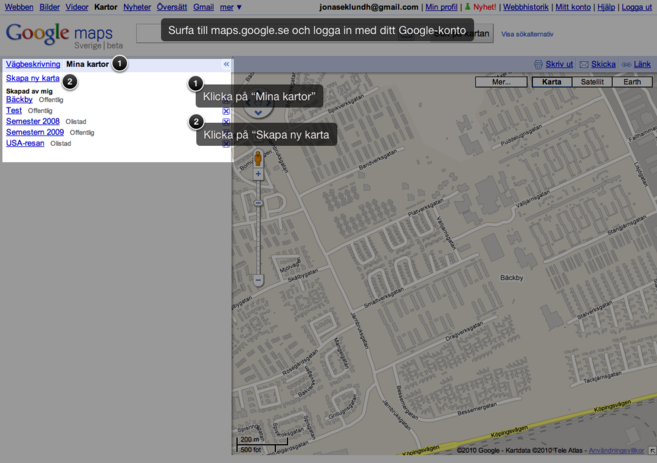Toggle checkbox for Test map
The height and width of the screenshot is (463, 657).
tap(226, 111)
